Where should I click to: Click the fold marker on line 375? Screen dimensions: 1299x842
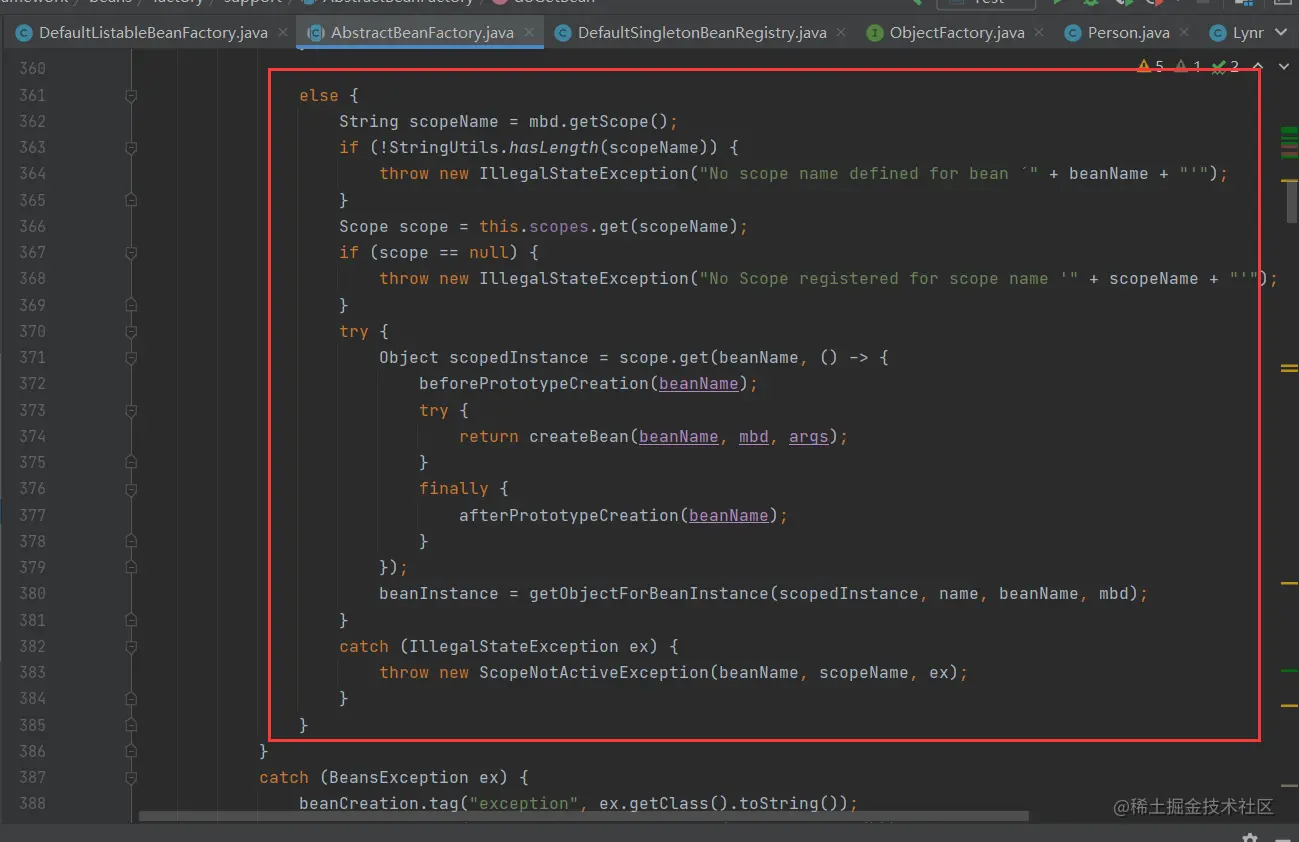point(131,462)
